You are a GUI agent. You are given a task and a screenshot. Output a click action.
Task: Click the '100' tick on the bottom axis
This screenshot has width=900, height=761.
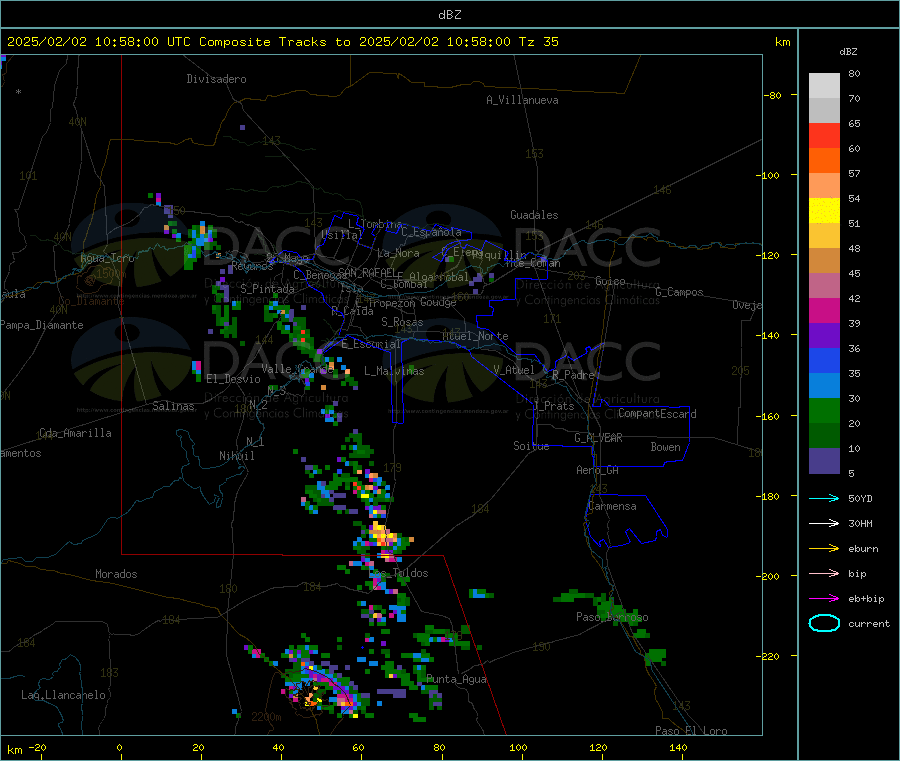click(518, 747)
